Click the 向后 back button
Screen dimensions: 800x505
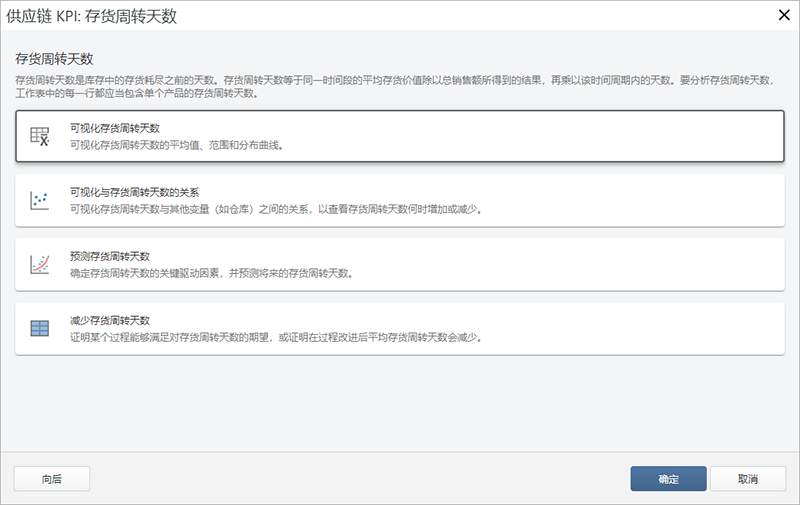pyautogui.click(x=52, y=479)
